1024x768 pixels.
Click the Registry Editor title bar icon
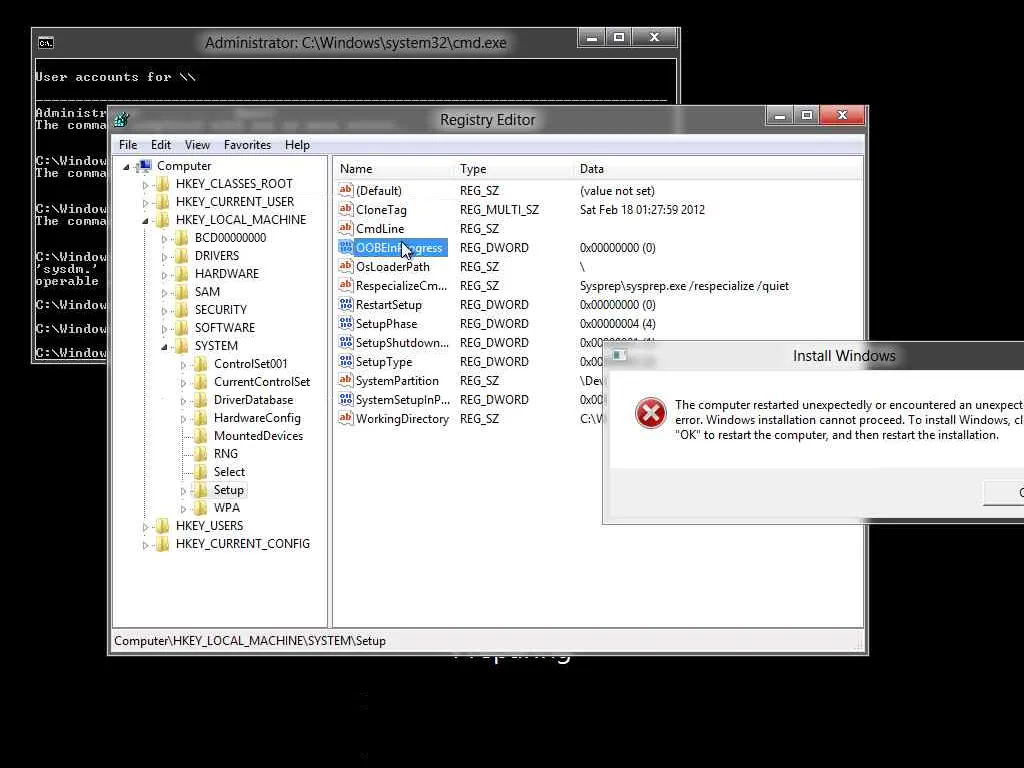[x=121, y=120]
